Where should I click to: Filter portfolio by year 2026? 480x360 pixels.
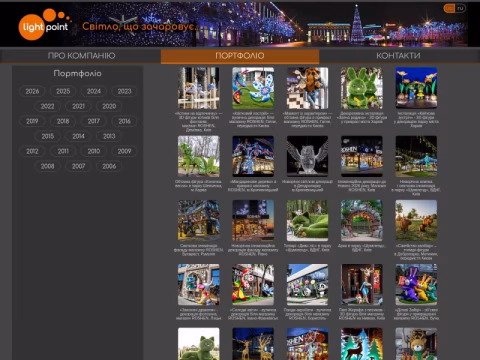(x=32, y=91)
